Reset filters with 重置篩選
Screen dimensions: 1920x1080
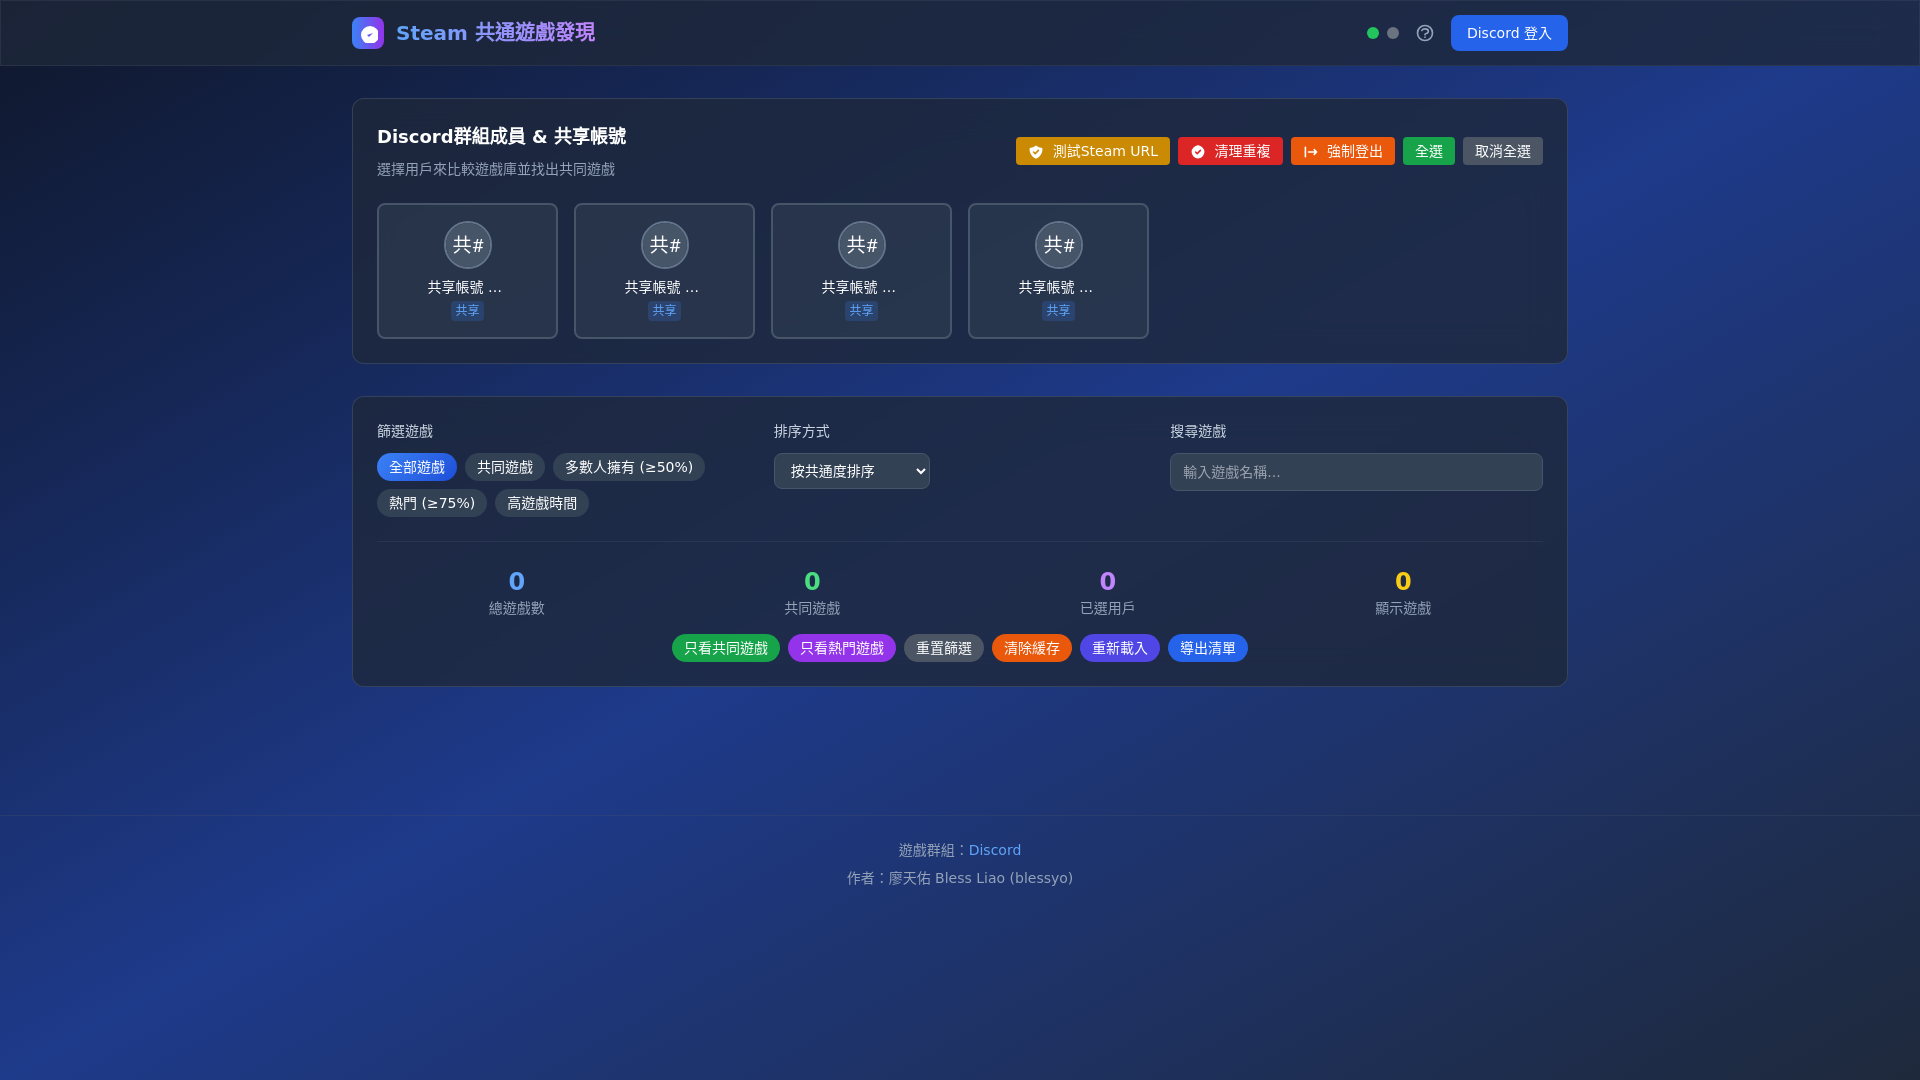click(x=944, y=648)
